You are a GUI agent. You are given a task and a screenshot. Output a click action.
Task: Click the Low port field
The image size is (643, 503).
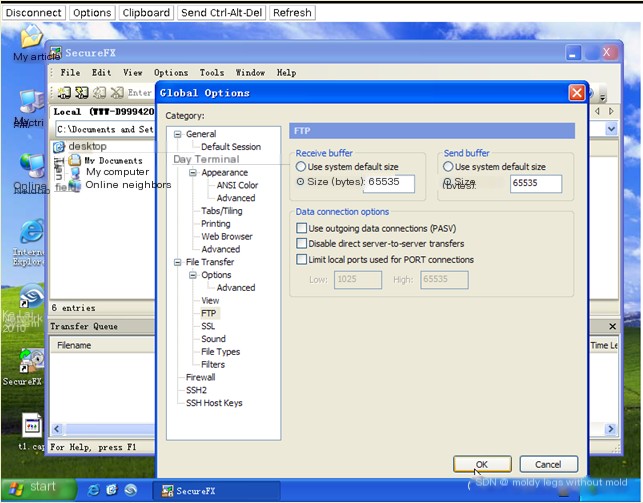click(358, 280)
